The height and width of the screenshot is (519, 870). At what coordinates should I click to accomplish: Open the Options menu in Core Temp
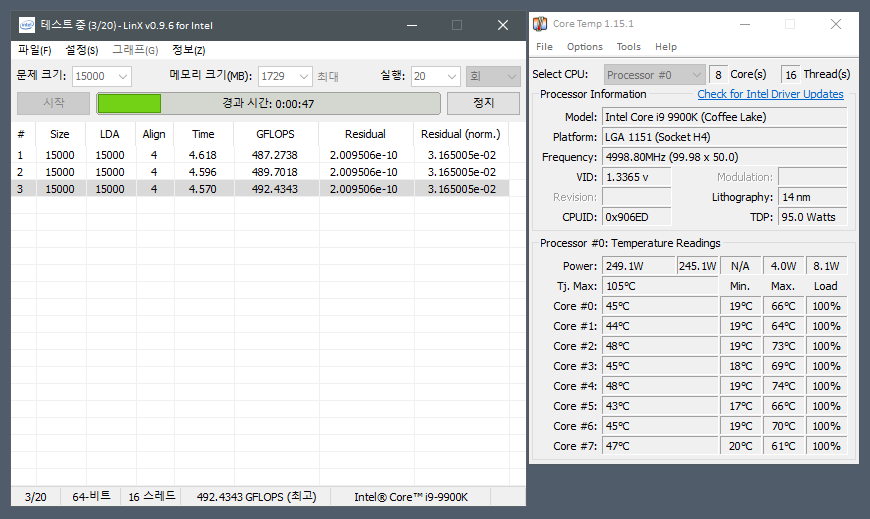click(x=585, y=47)
